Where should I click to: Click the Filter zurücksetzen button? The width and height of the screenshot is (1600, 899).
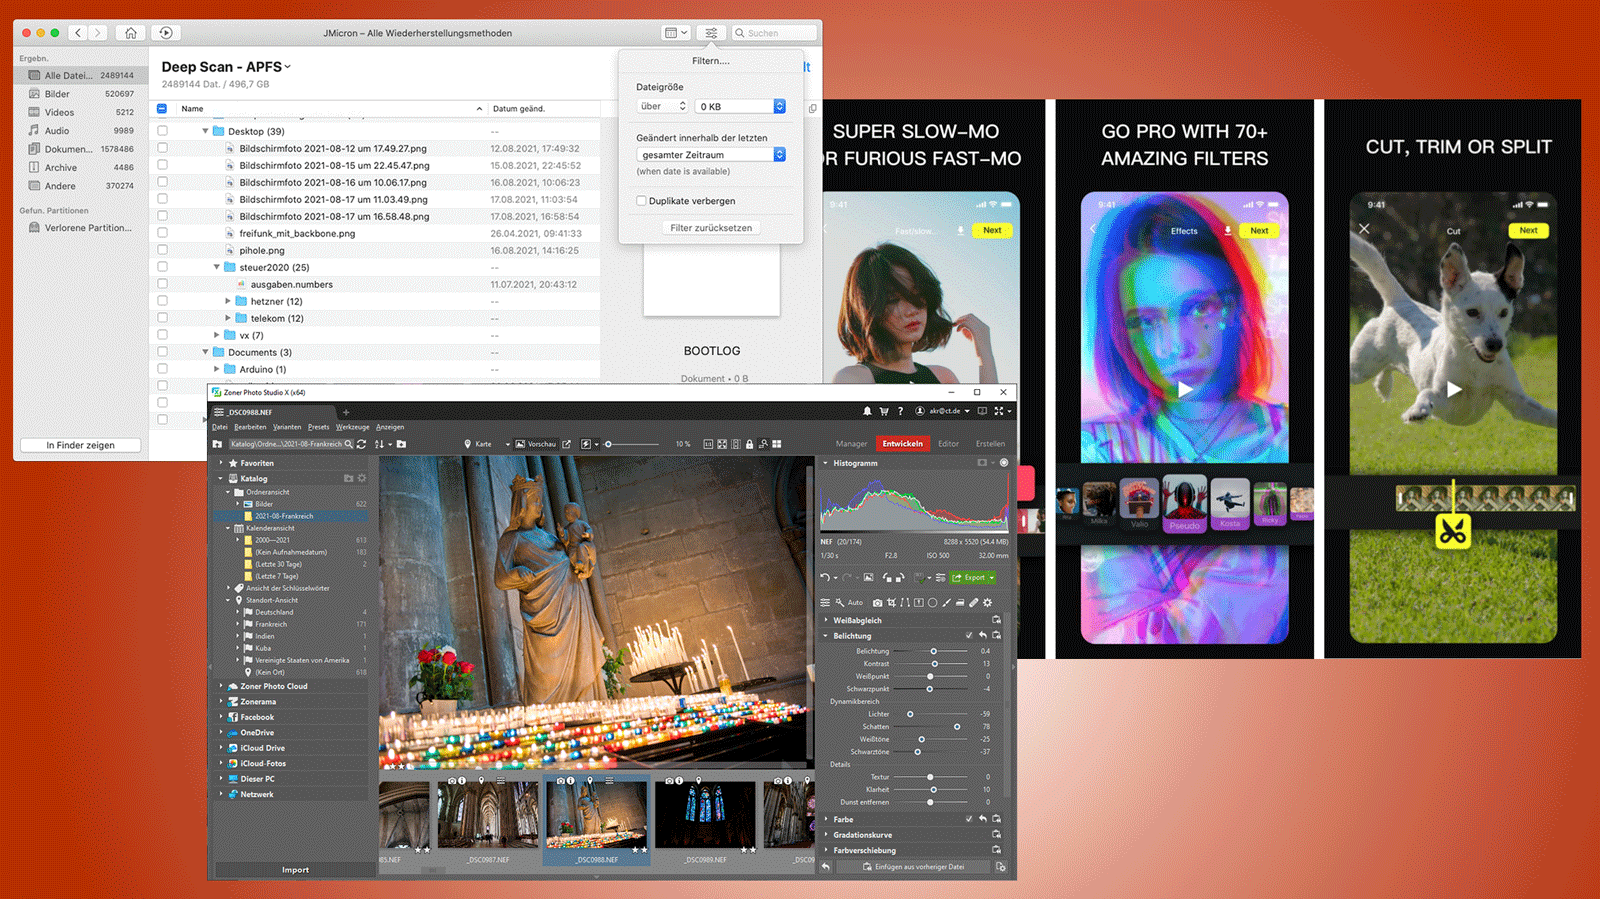click(711, 228)
